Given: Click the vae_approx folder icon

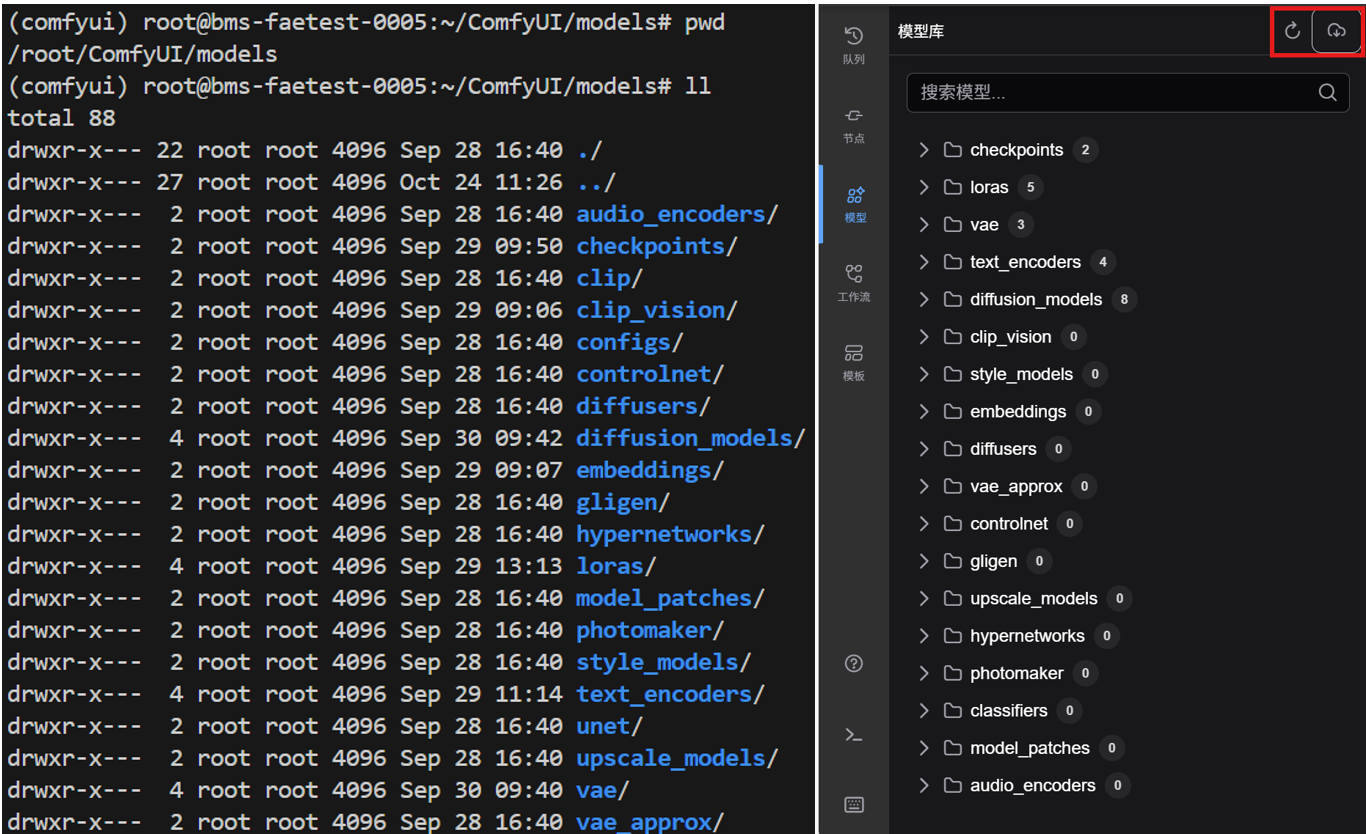Looking at the screenshot, I should [952, 486].
